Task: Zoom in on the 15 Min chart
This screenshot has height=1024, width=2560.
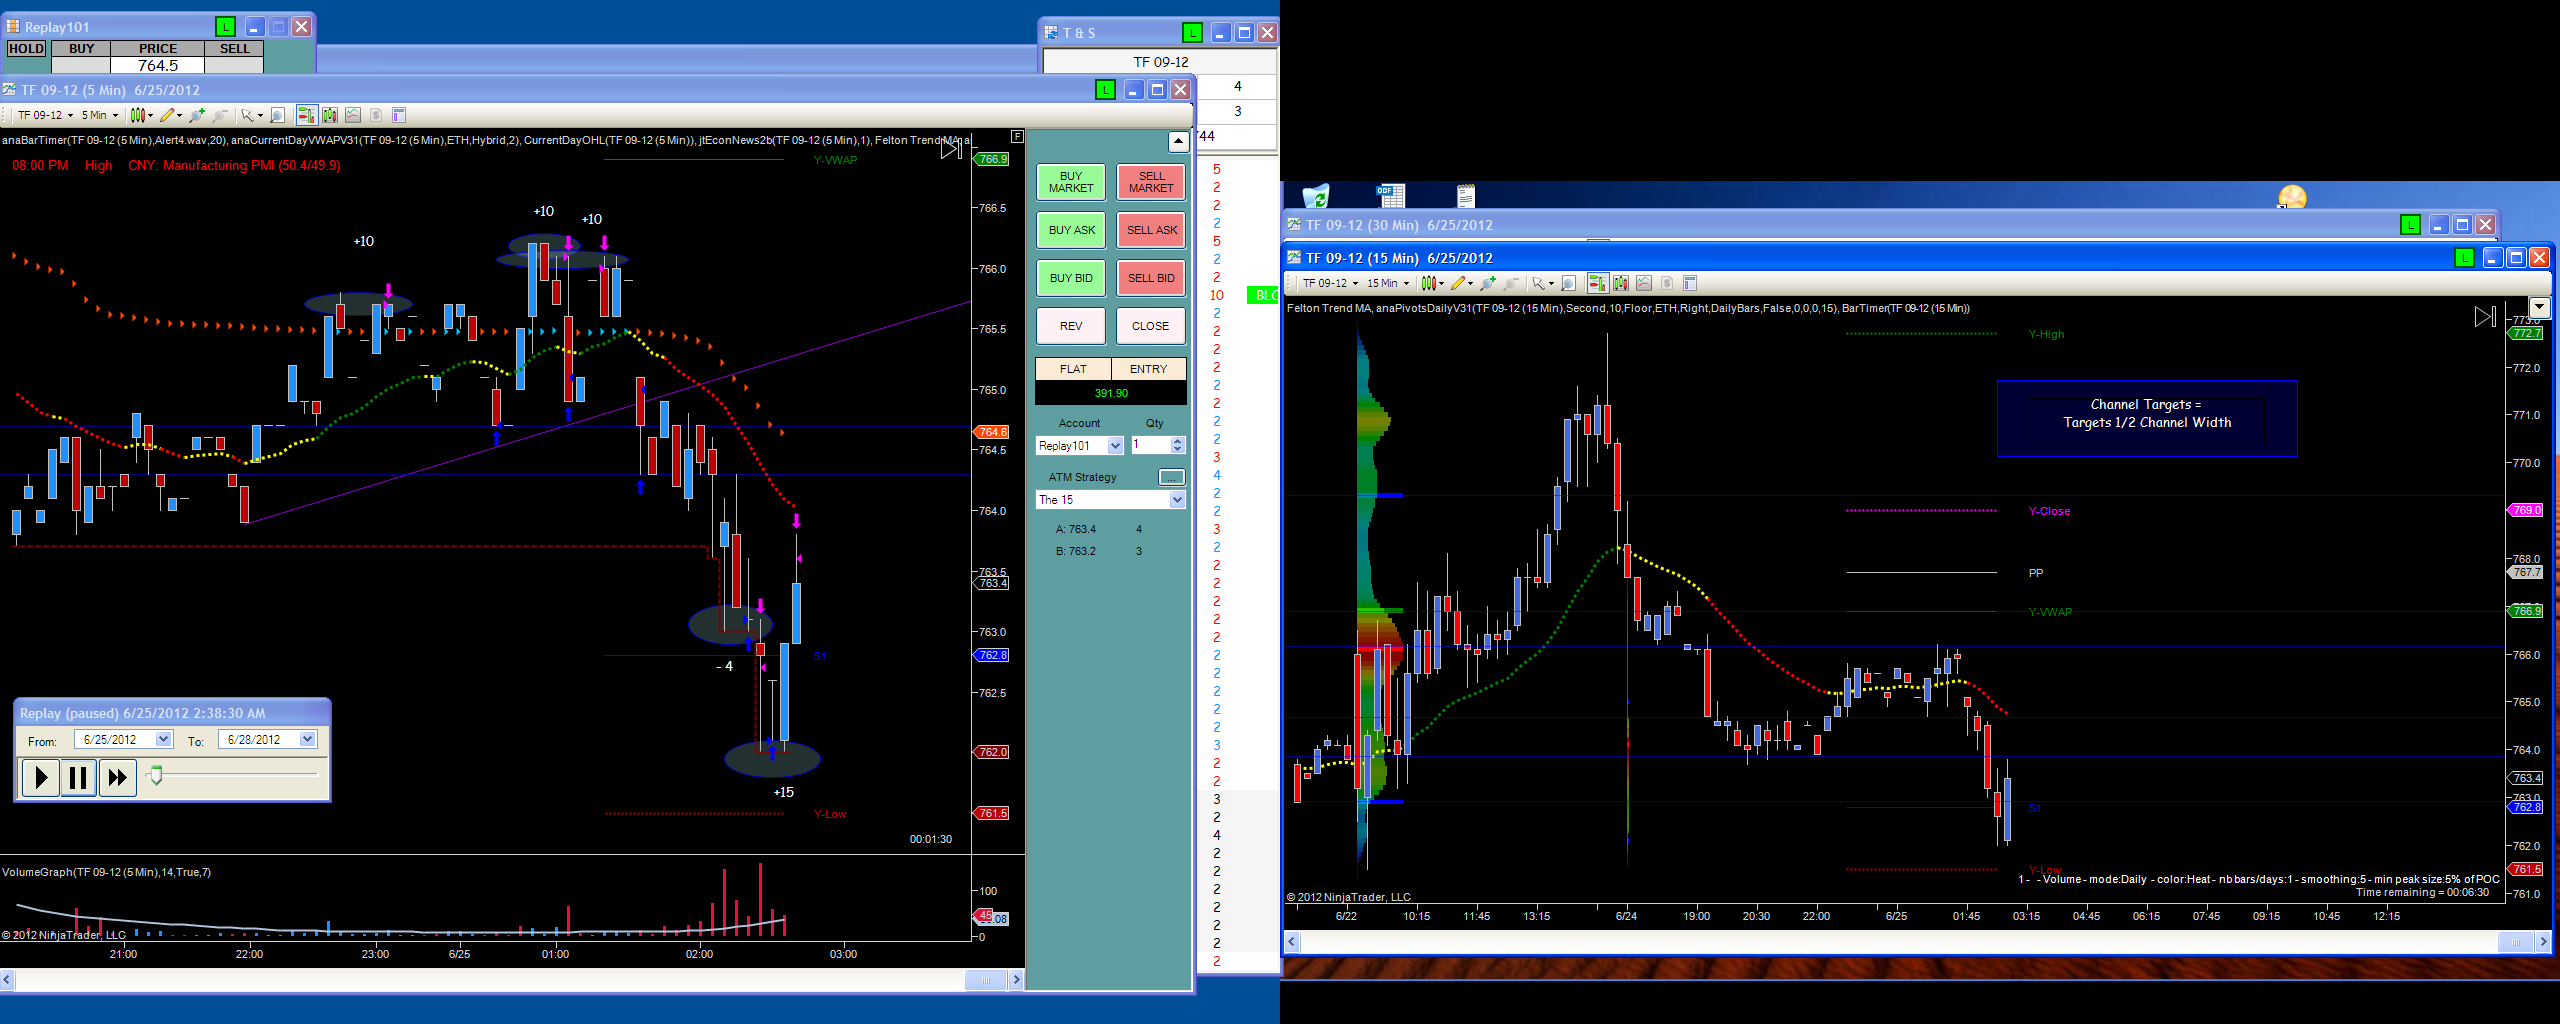Action: click(1488, 283)
